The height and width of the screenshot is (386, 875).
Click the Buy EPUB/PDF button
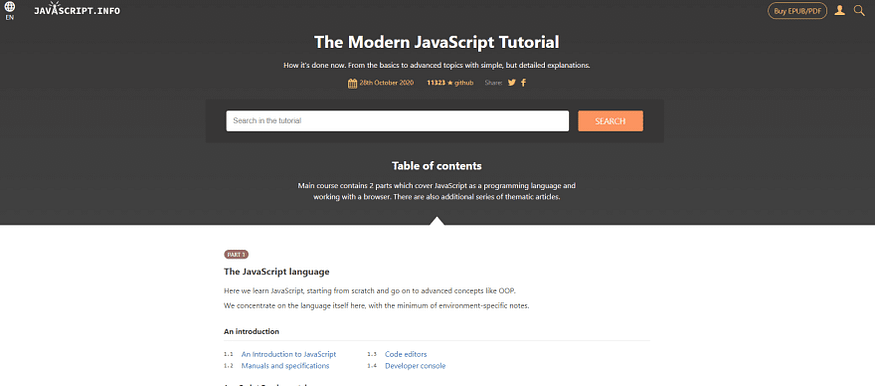[x=797, y=11]
